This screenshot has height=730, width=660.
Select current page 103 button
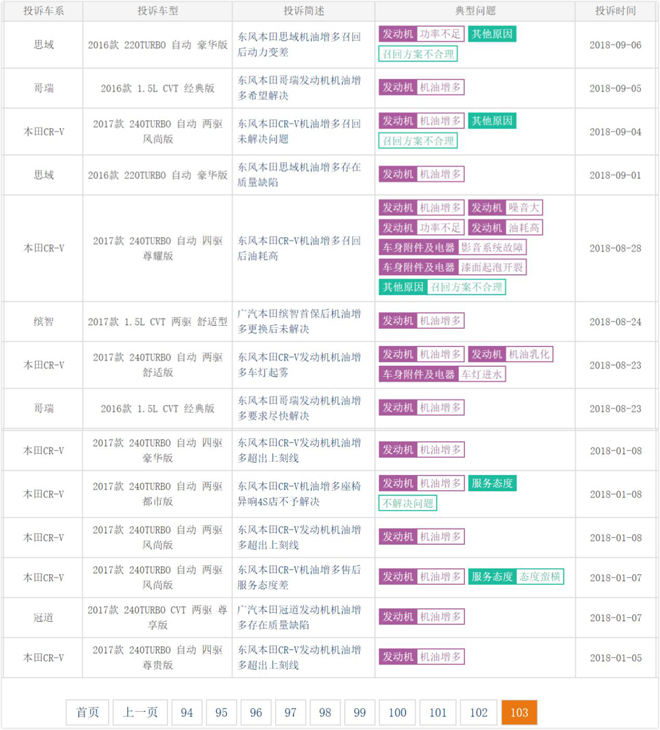[x=519, y=712]
